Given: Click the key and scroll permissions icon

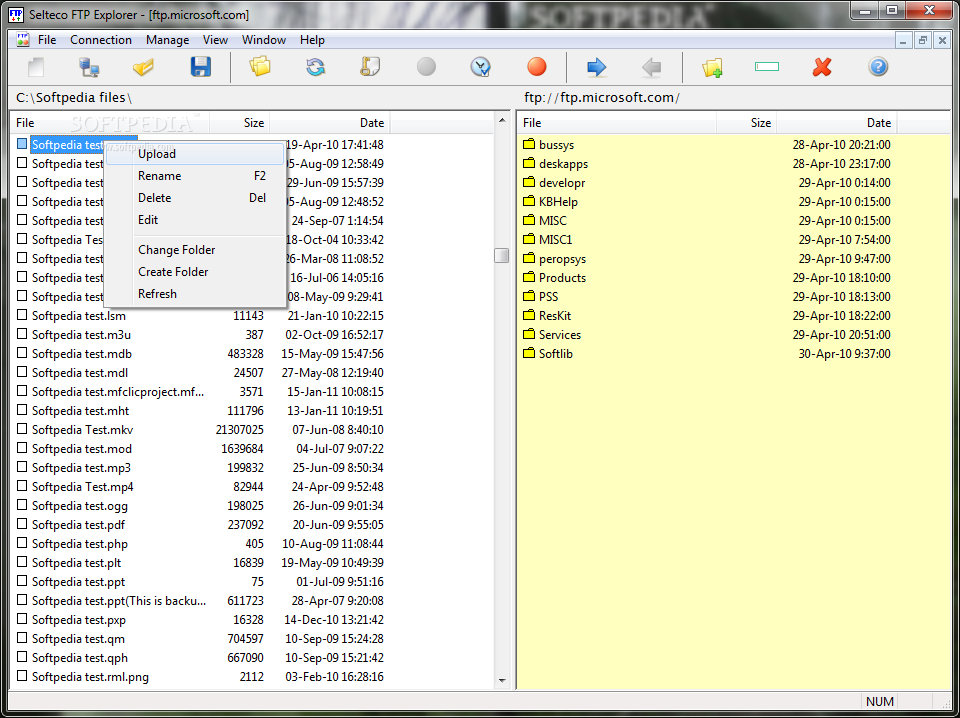Looking at the screenshot, I should click(370, 67).
